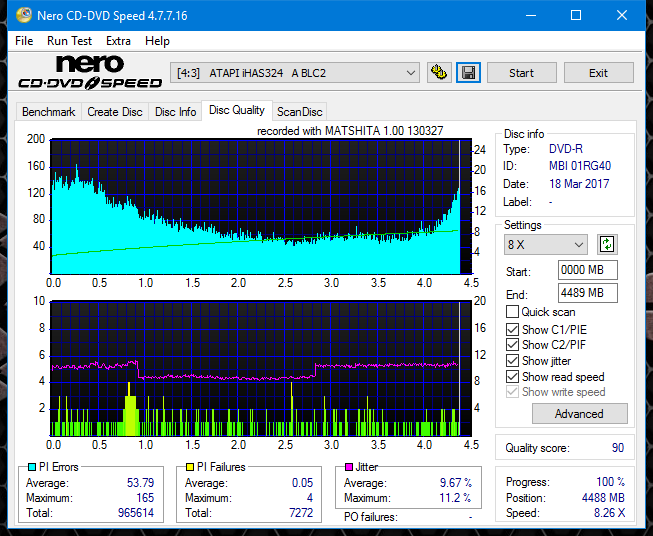Screen dimensions: 653x536
Task: Click the refresh speed settings icon
Action: click(x=607, y=244)
